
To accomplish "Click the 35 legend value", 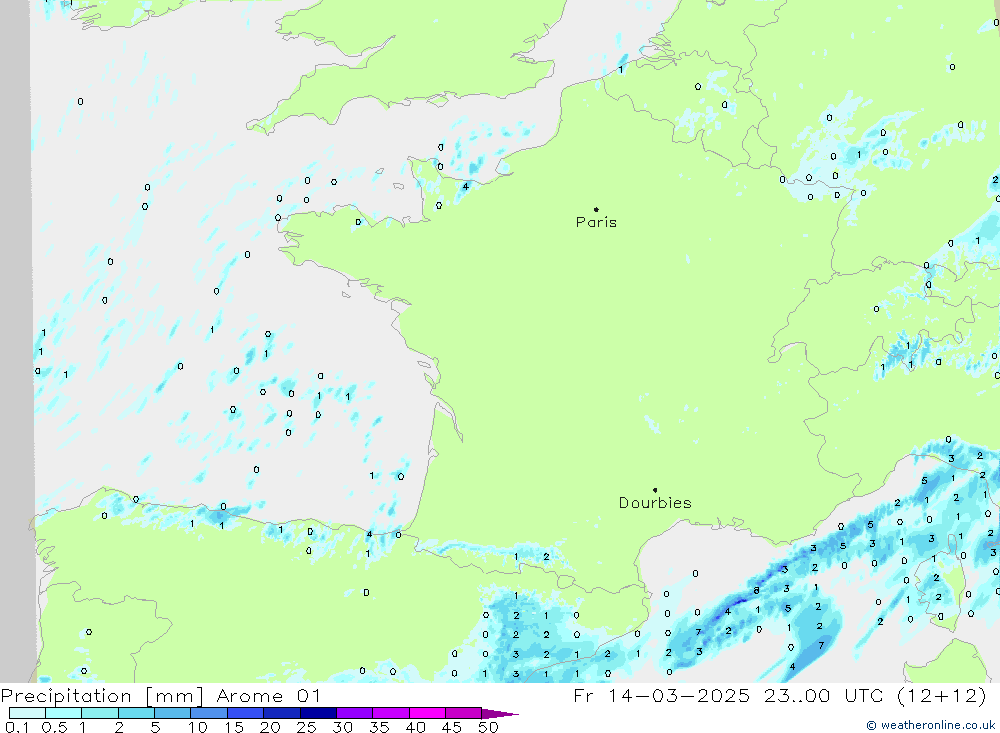I will (x=379, y=727).
